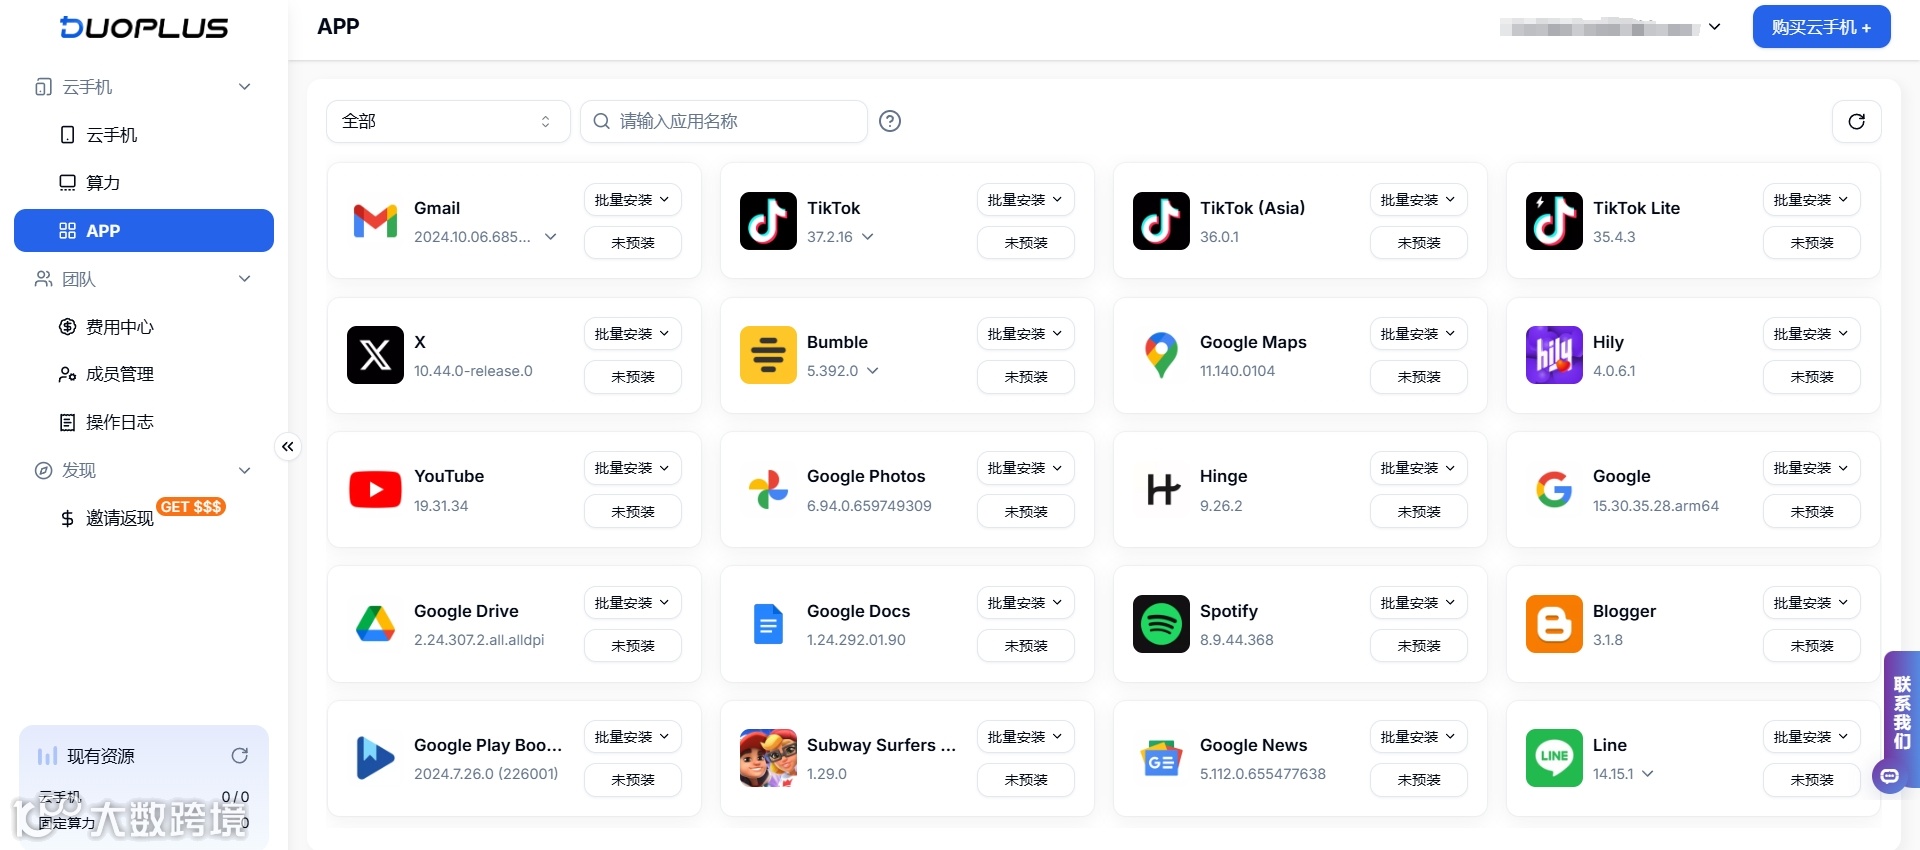Refresh the existing resources panel

(240, 755)
